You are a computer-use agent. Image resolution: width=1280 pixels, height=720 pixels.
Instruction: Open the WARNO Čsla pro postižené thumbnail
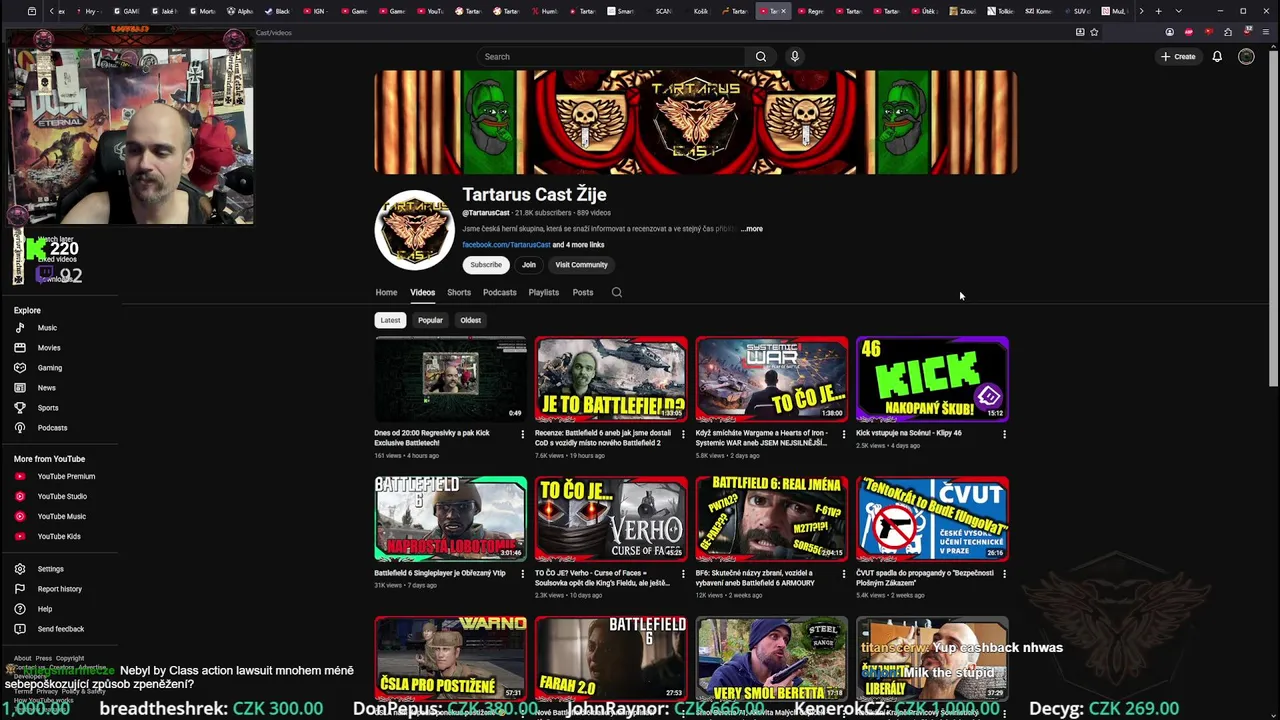[x=451, y=658]
